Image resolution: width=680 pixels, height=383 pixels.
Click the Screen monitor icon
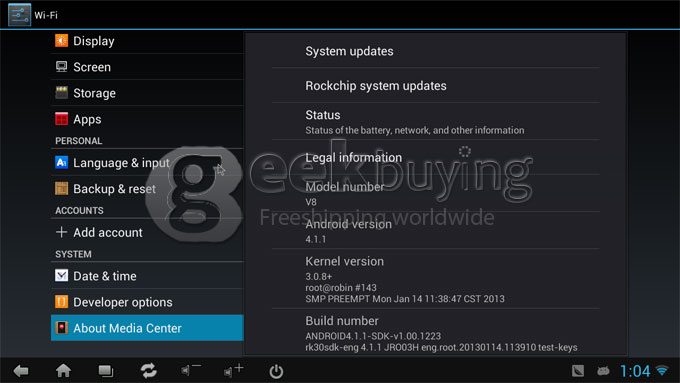pyautogui.click(x=62, y=67)
